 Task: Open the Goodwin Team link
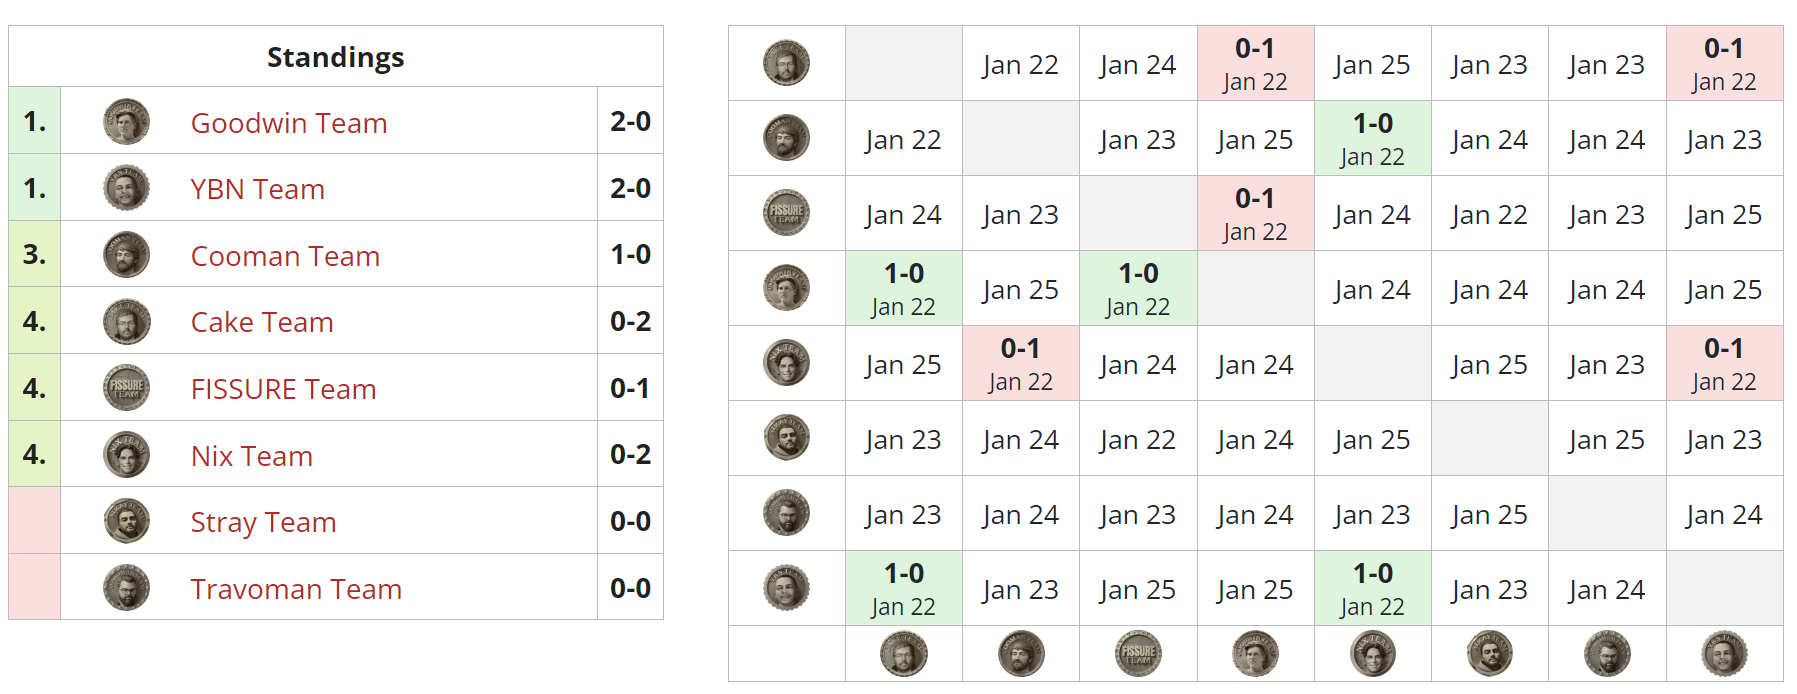pos(288,123)
